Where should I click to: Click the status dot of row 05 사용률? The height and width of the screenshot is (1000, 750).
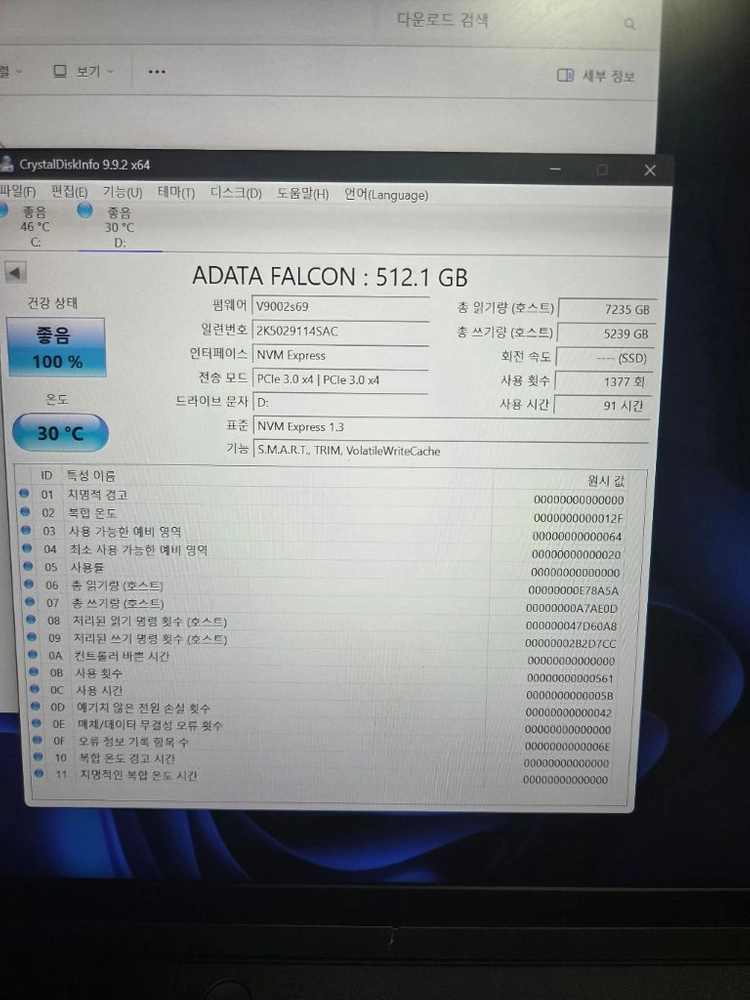click(x=29, y=566)
